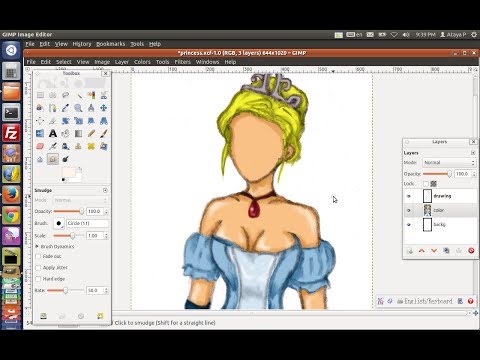Select the Heal tool
The height and width of the screenshot is (360, 480).
pos(91,146)
